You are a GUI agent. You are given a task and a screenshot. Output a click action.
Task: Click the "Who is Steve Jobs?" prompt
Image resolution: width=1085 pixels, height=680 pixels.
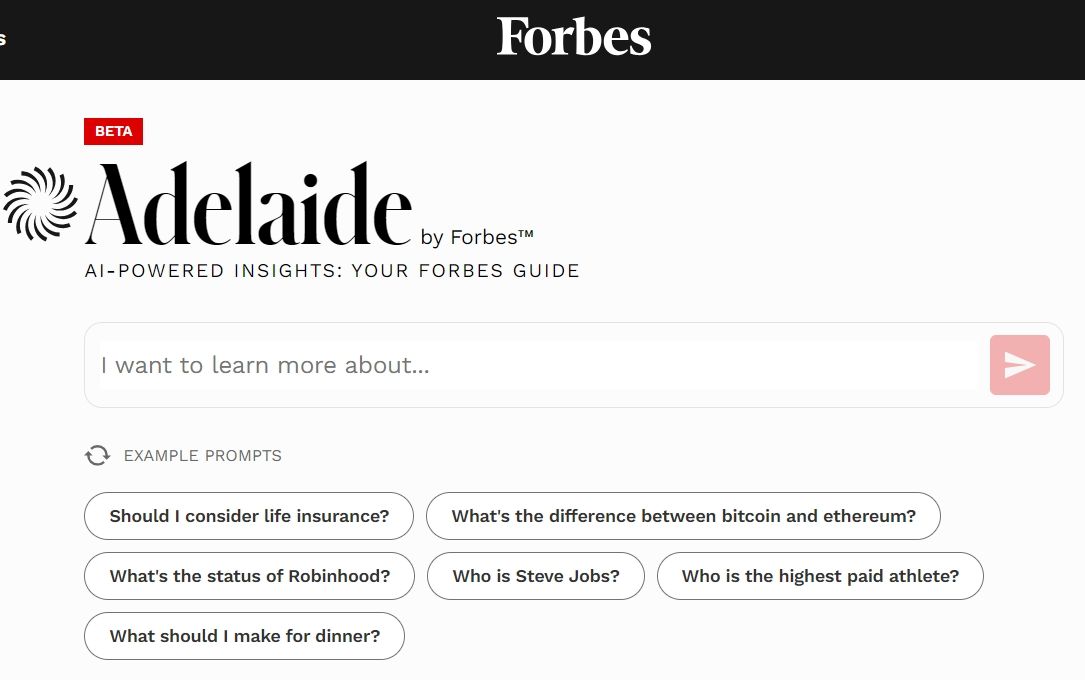[535, 576]
